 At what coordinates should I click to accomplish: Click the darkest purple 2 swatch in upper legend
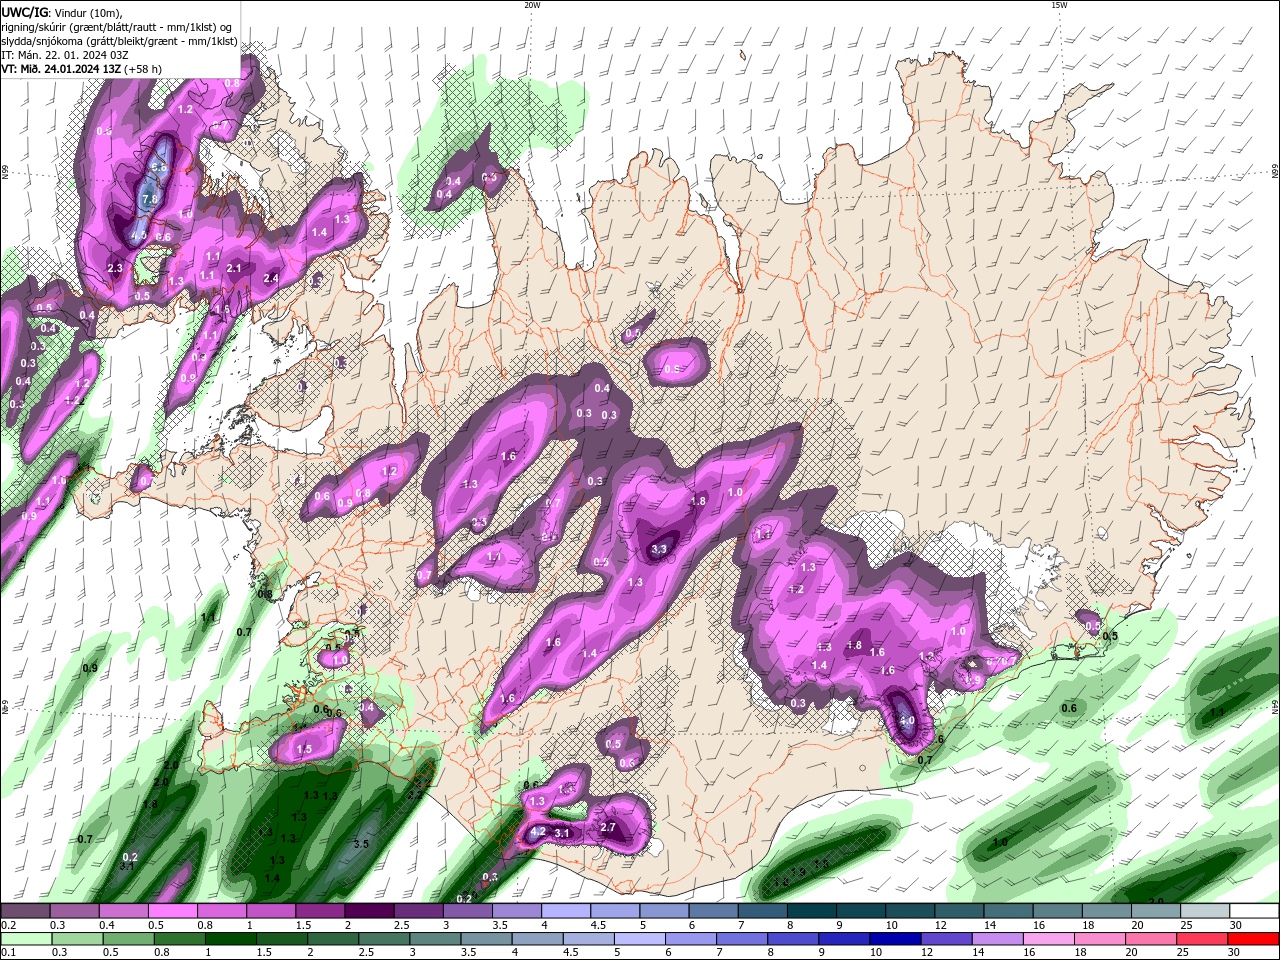pyautogui.click(x=368, y=911)
